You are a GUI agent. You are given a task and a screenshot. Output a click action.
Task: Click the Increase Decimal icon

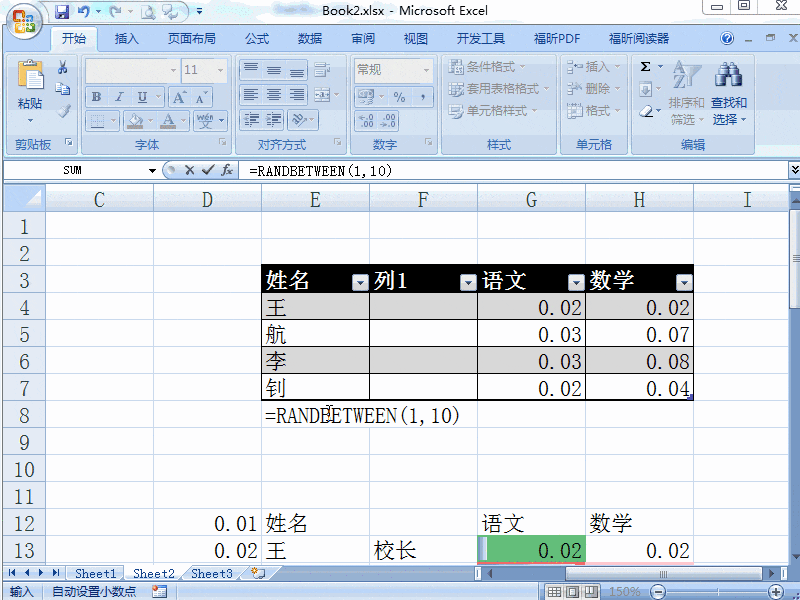pos(367,121)
